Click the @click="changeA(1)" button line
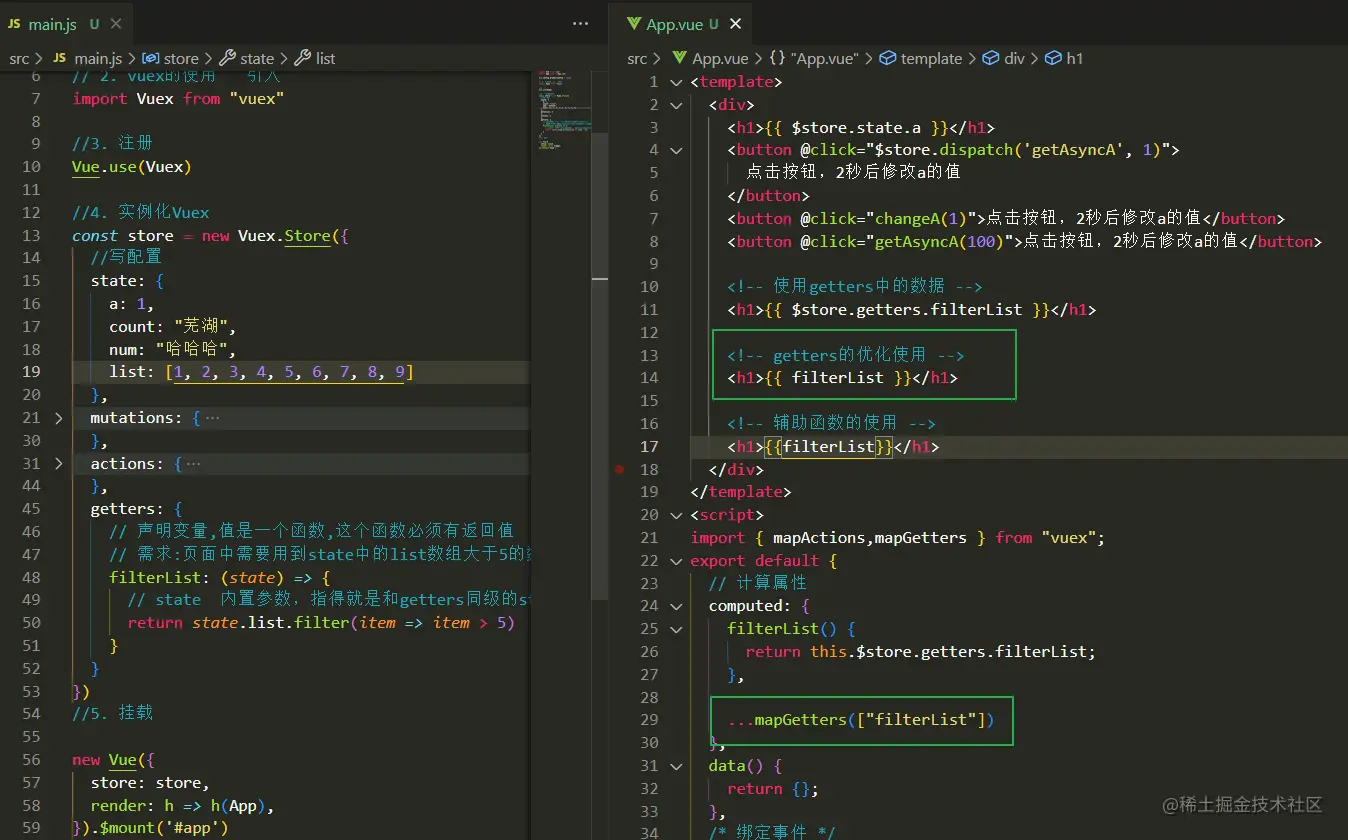 [x=1006, y=219]
